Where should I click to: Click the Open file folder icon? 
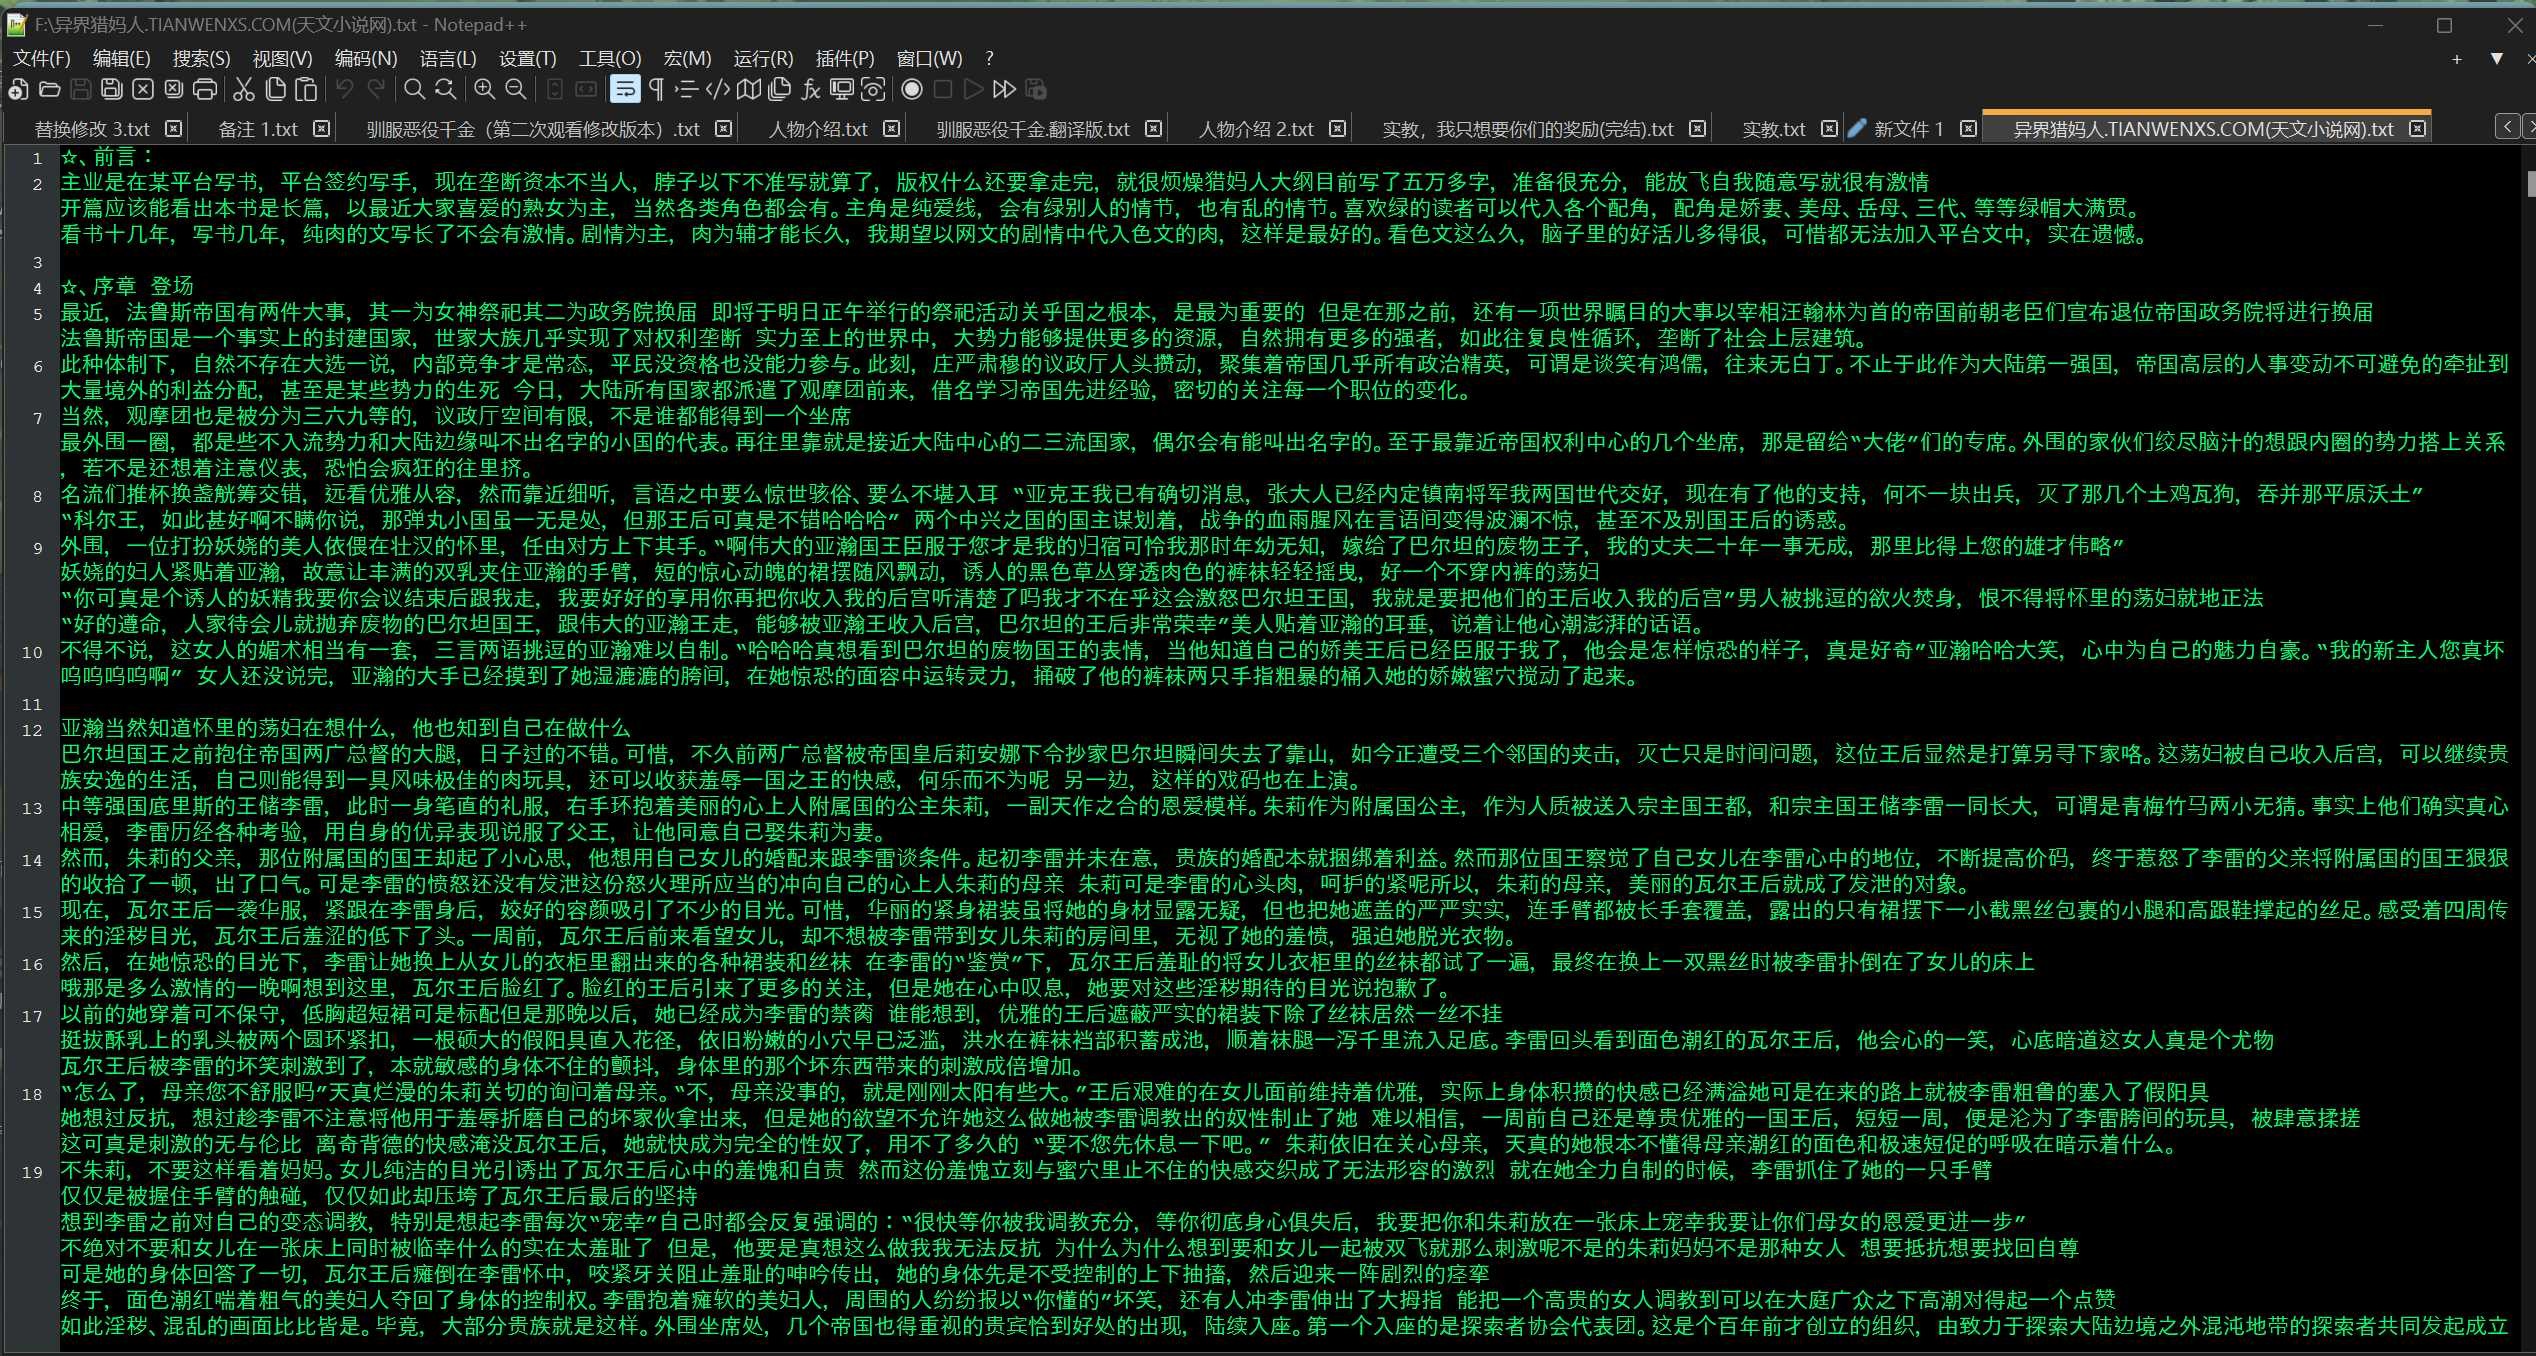point(49,90)
